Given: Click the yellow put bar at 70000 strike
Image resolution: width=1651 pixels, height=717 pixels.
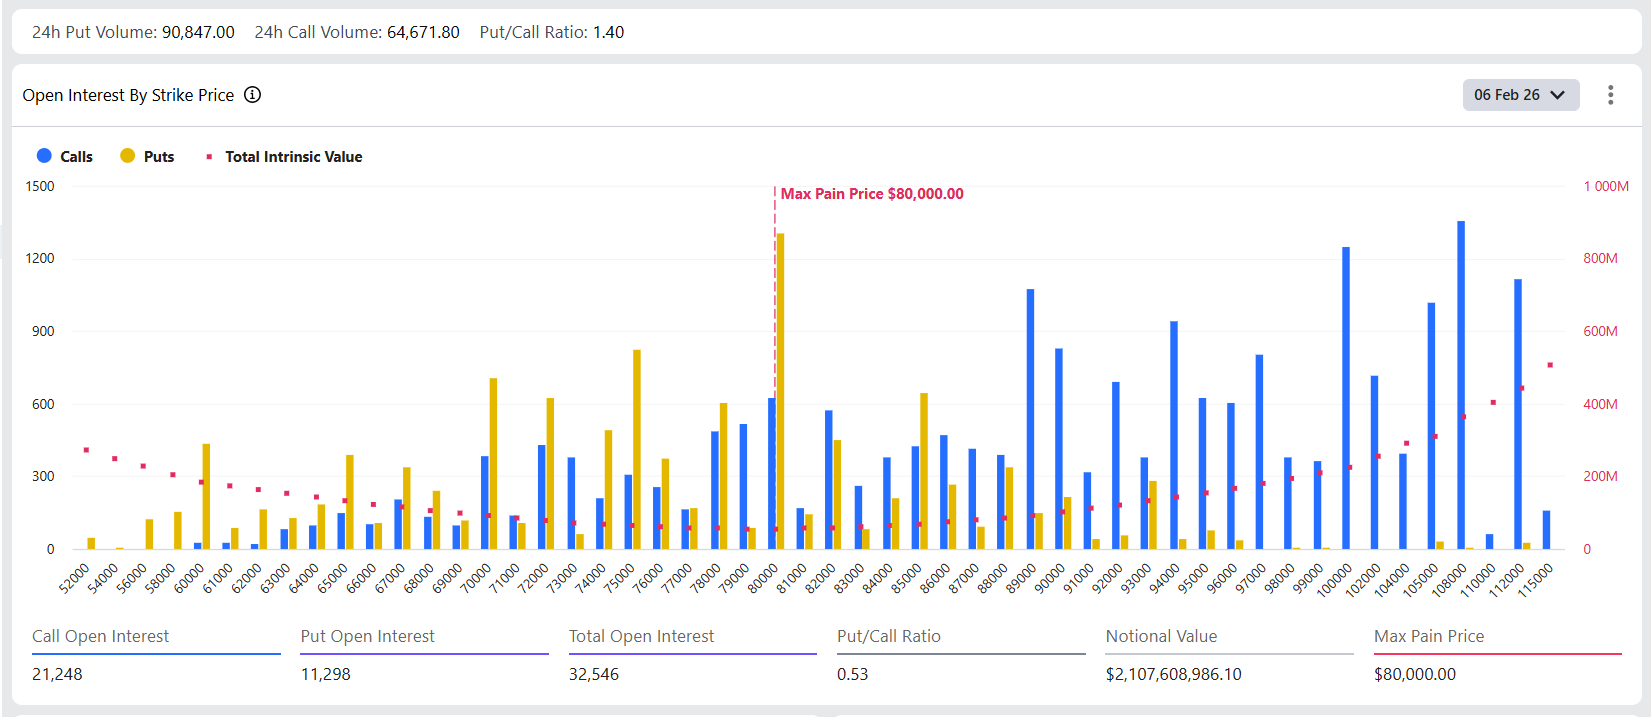Looking at the screenshot, I should tap(493, 463).
